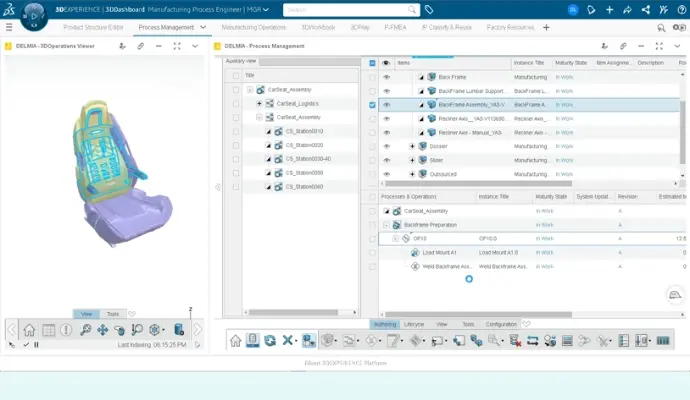Open the Process Management tab dropdown arrow
This screenshot has height=400, width=690.
pos(203,27)
